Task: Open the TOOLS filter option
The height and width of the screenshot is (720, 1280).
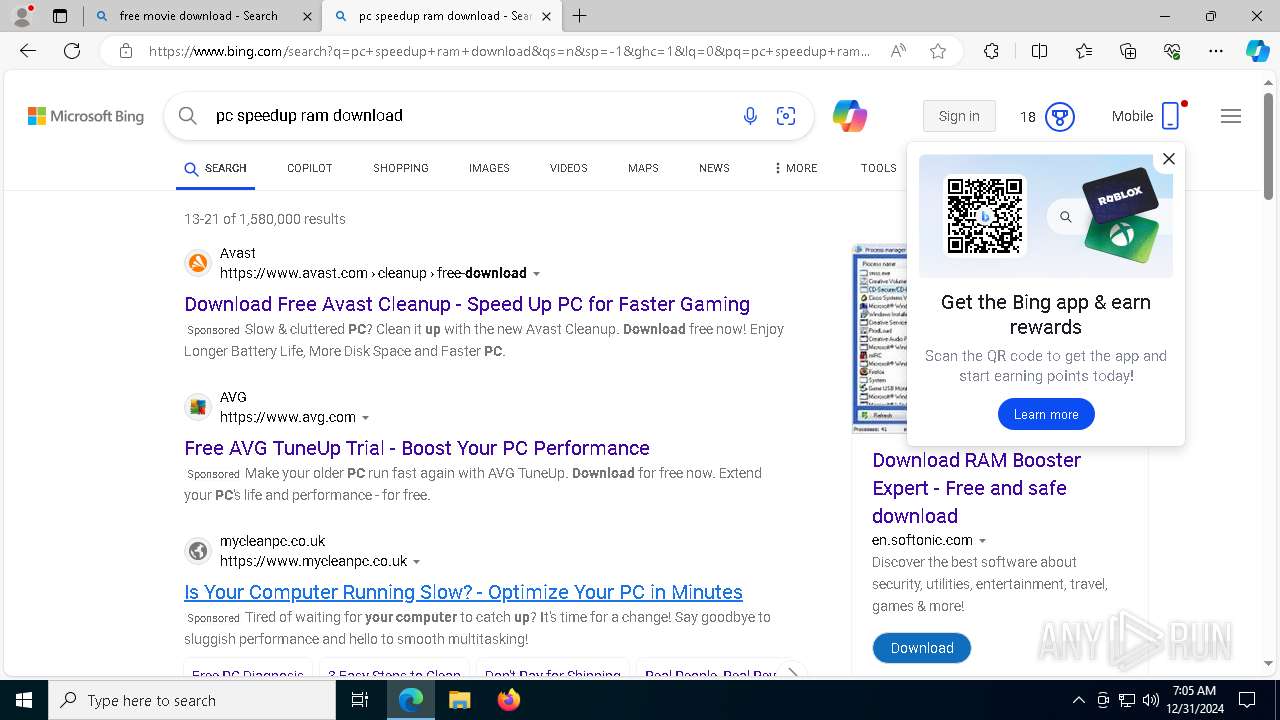Action: pos(878,168)
